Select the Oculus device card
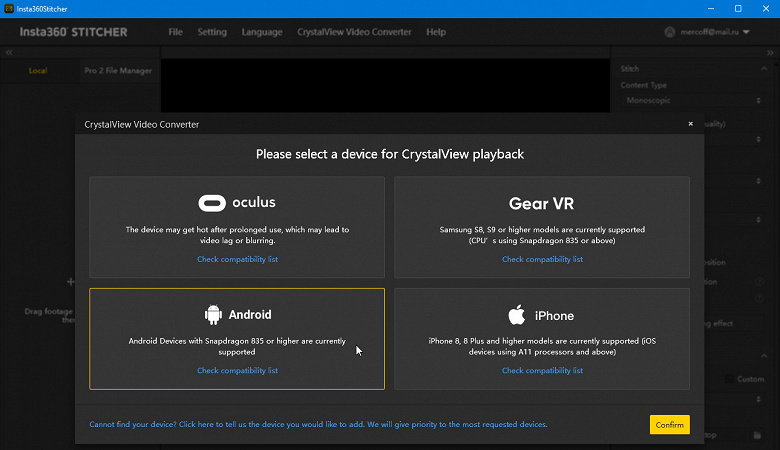780x450 pixels. (x=237, y=226)
